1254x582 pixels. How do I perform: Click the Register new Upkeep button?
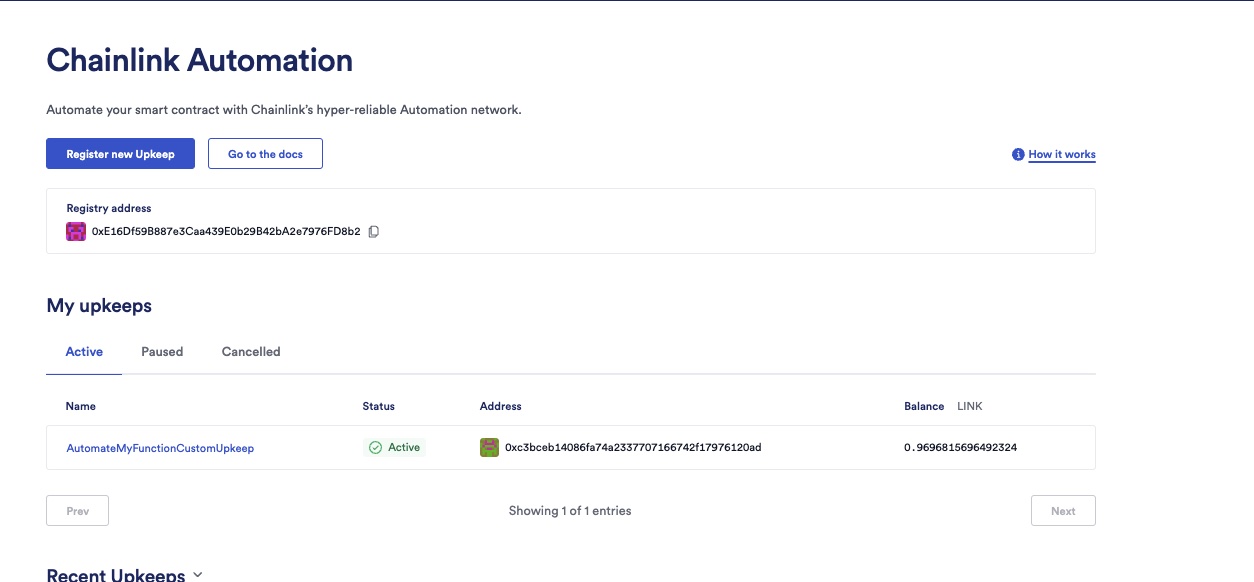[x=120, y=154]
